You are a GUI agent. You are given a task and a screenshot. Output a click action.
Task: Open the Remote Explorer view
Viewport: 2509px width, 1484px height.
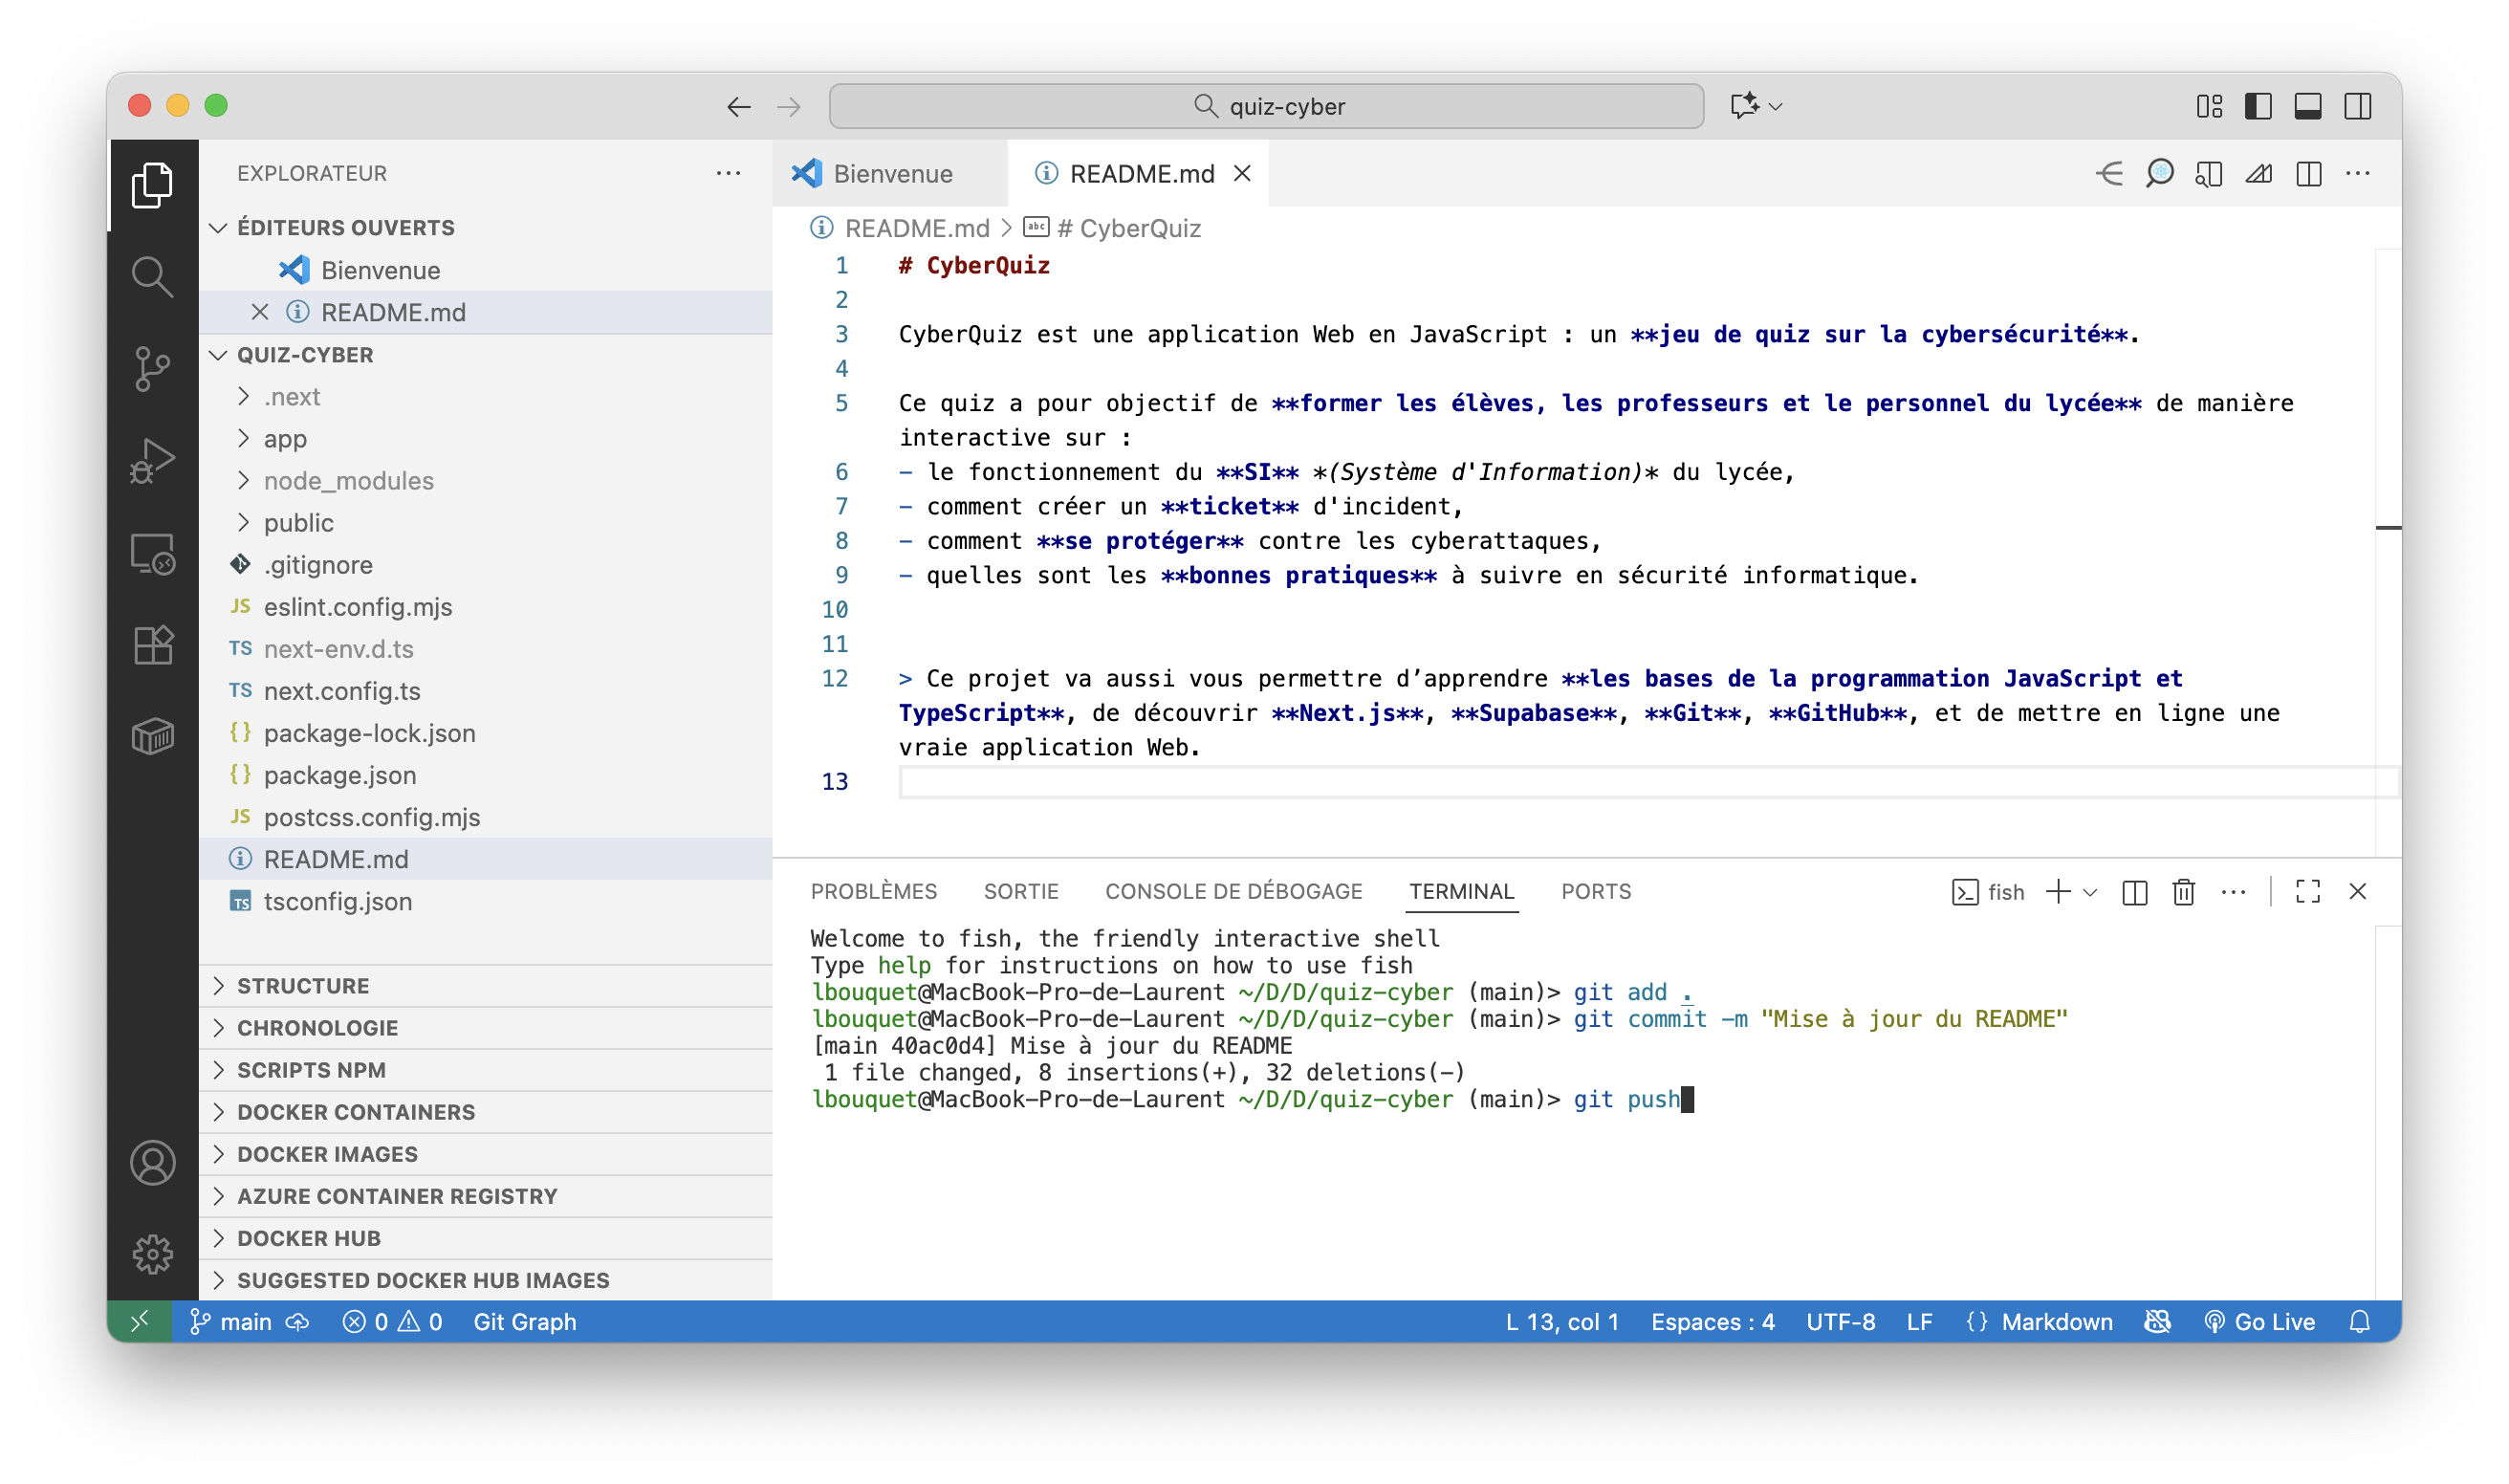(152, 553)
